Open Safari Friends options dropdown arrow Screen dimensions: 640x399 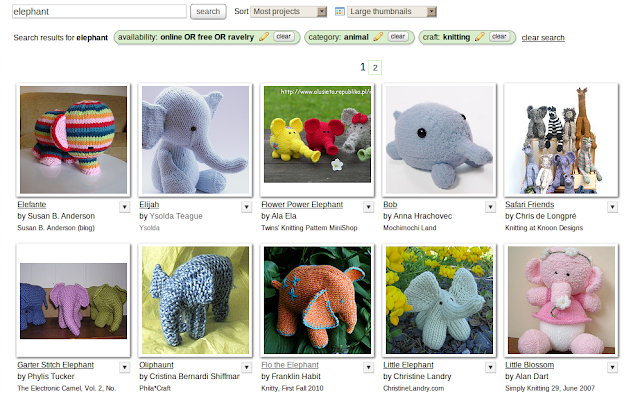(x=612, y=207)
